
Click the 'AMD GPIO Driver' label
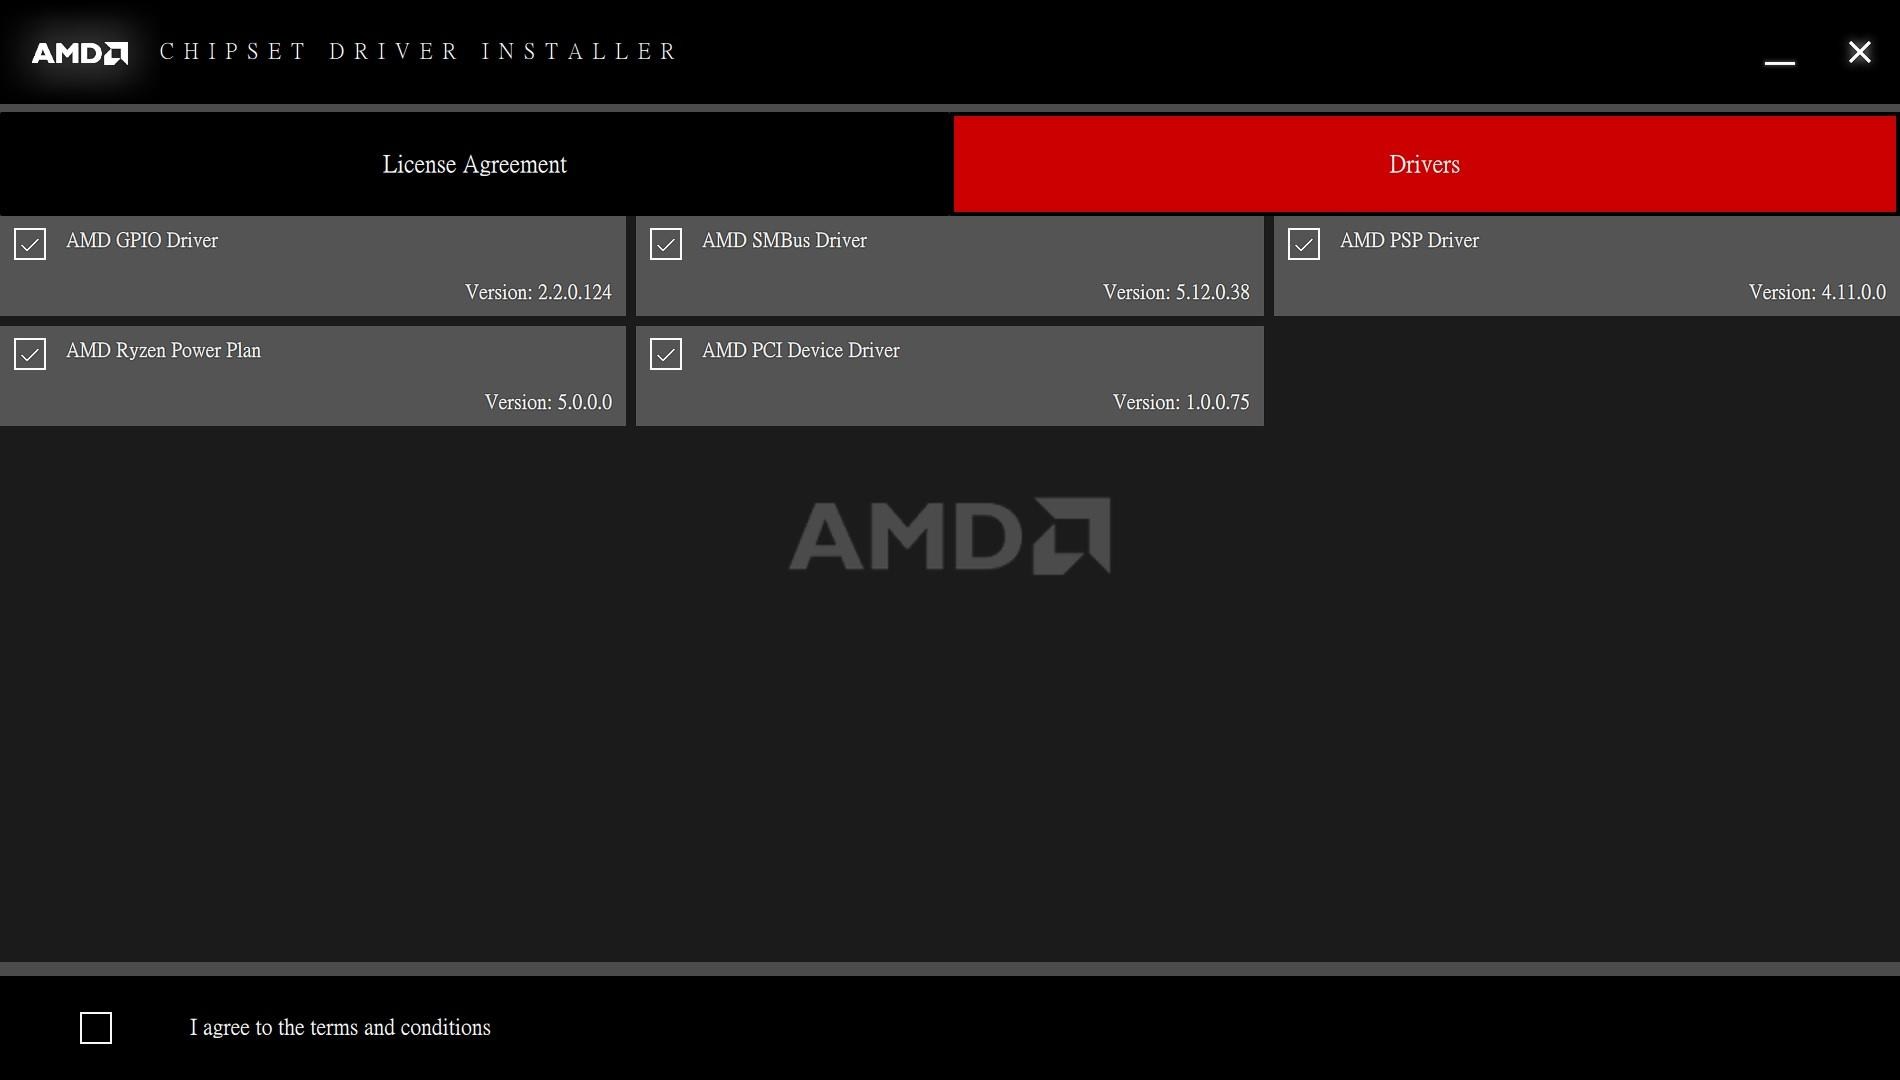[142, 241]
